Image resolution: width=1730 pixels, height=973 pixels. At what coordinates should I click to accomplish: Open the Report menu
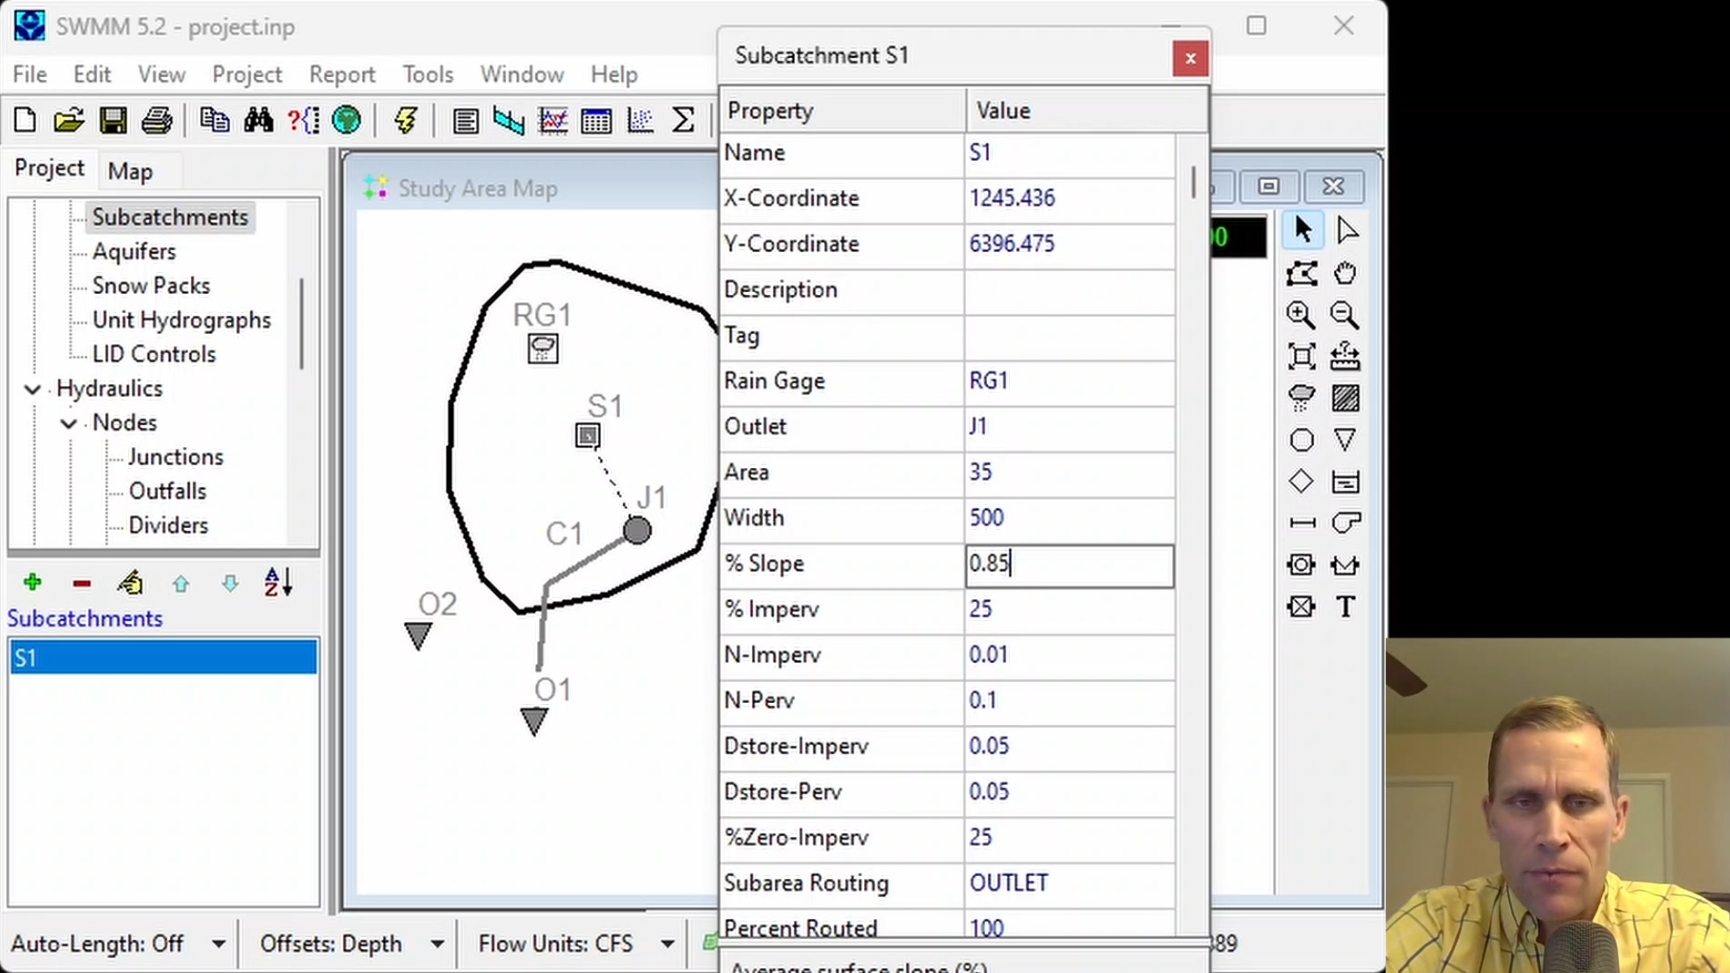pos(342,75)
